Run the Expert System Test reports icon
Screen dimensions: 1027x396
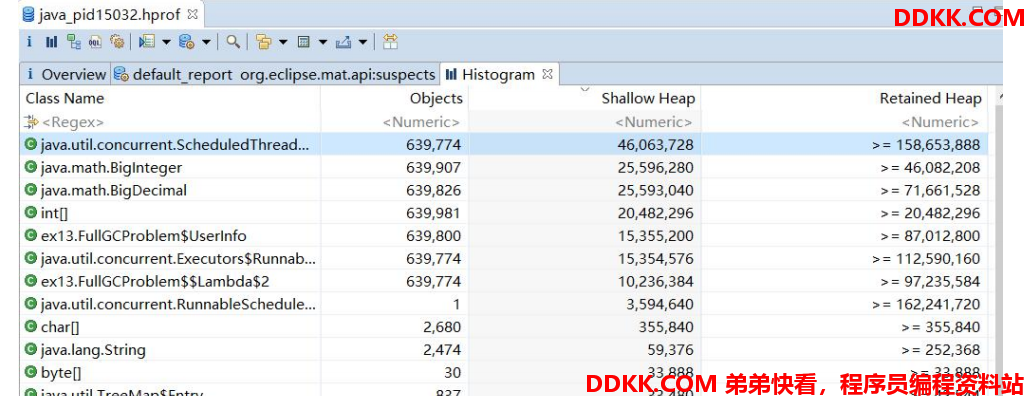point(147,43)
